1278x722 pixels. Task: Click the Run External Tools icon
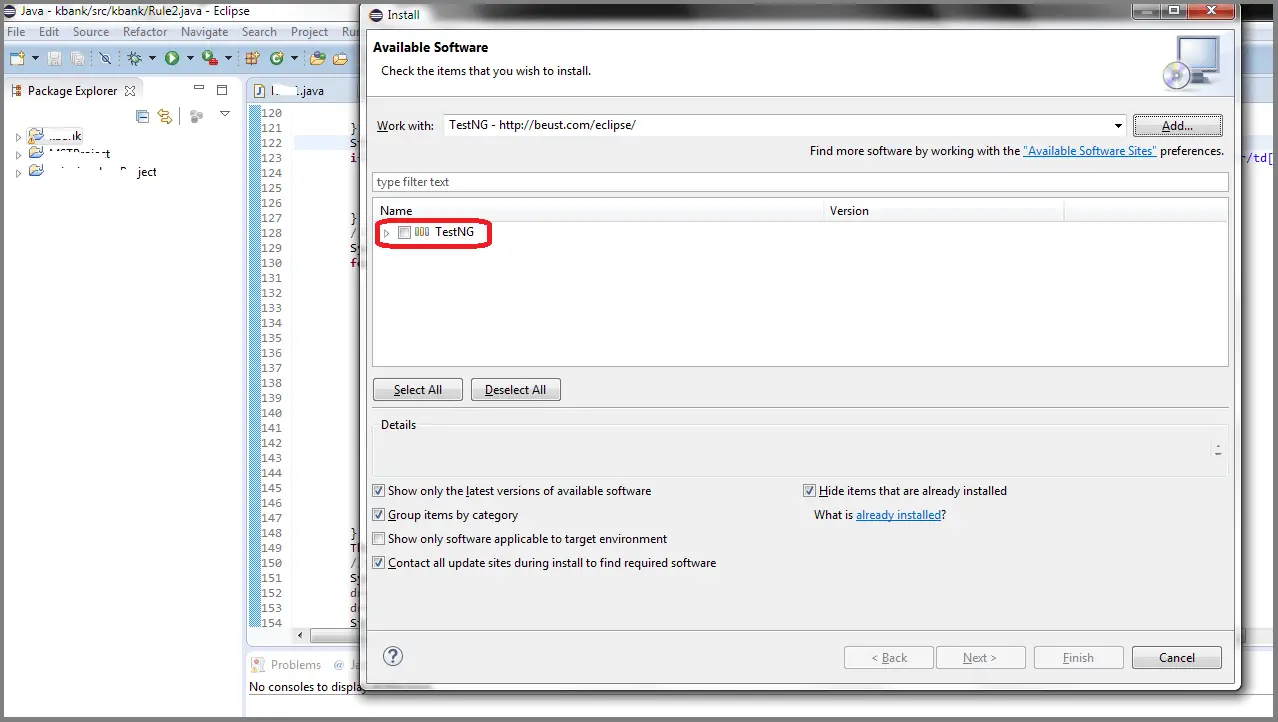(x=210, y=59)
